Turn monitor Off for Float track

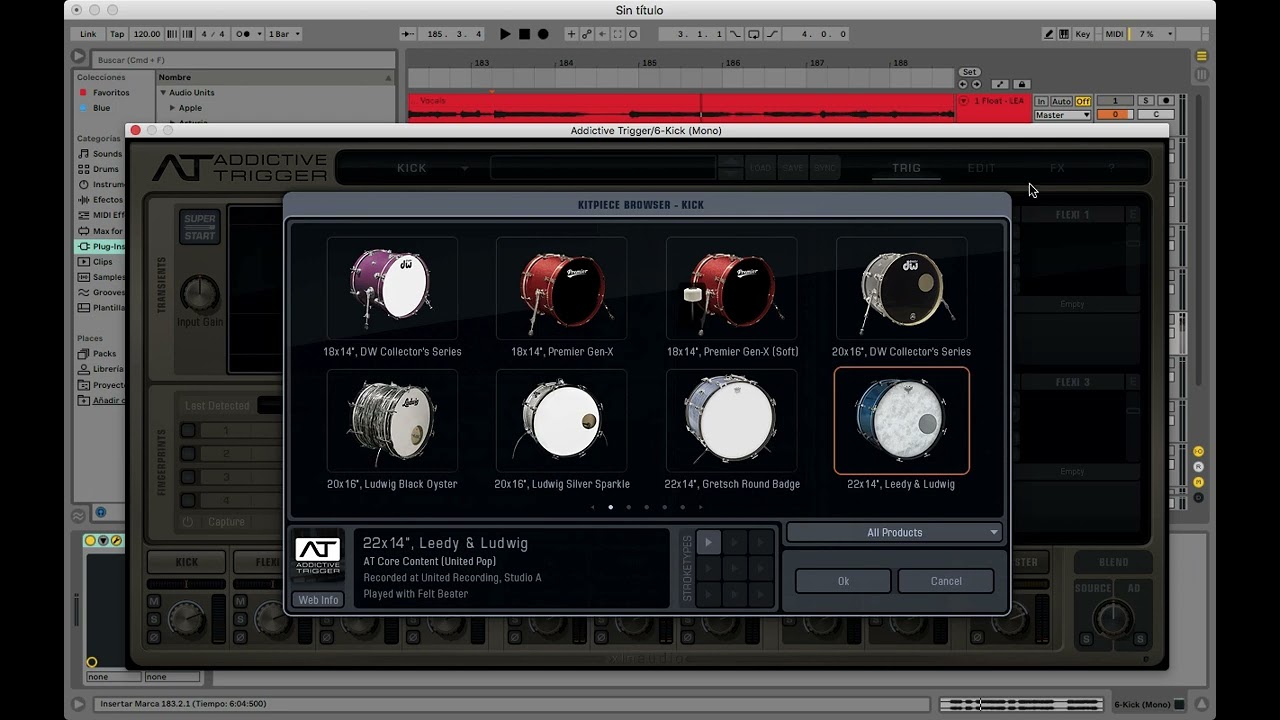(1083, 101)
